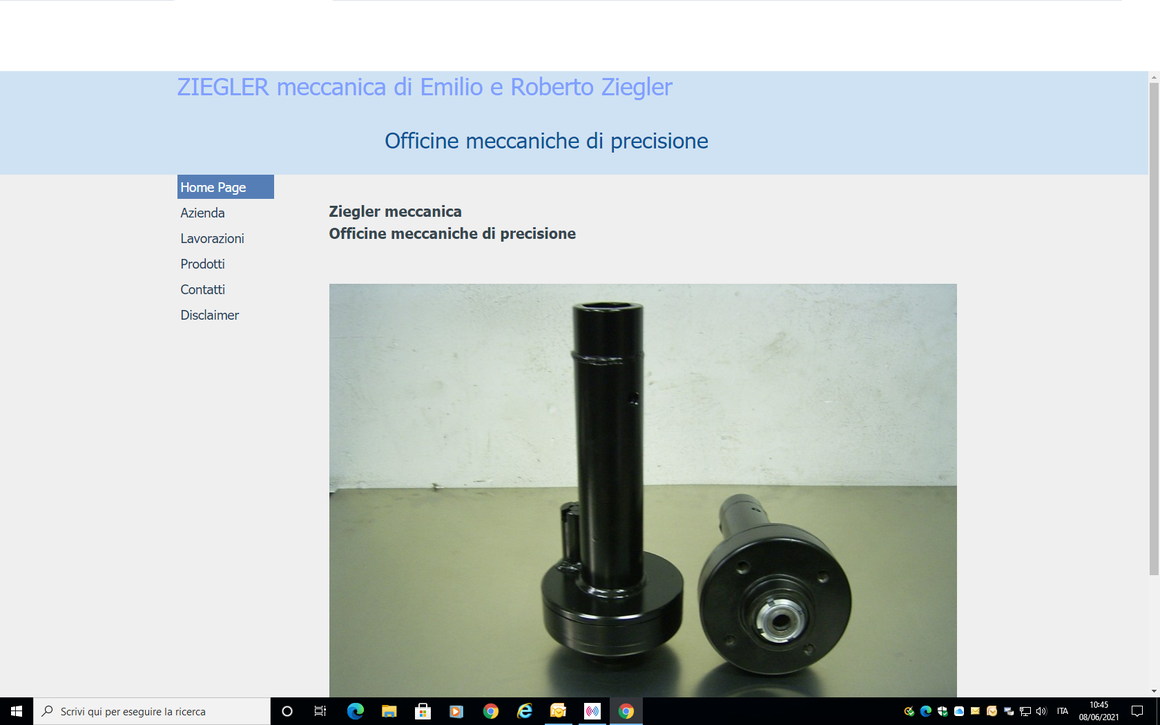Launch Internet Explorer from the taskbar
This screenshot has width=1160, height=725.
point(525,711)
